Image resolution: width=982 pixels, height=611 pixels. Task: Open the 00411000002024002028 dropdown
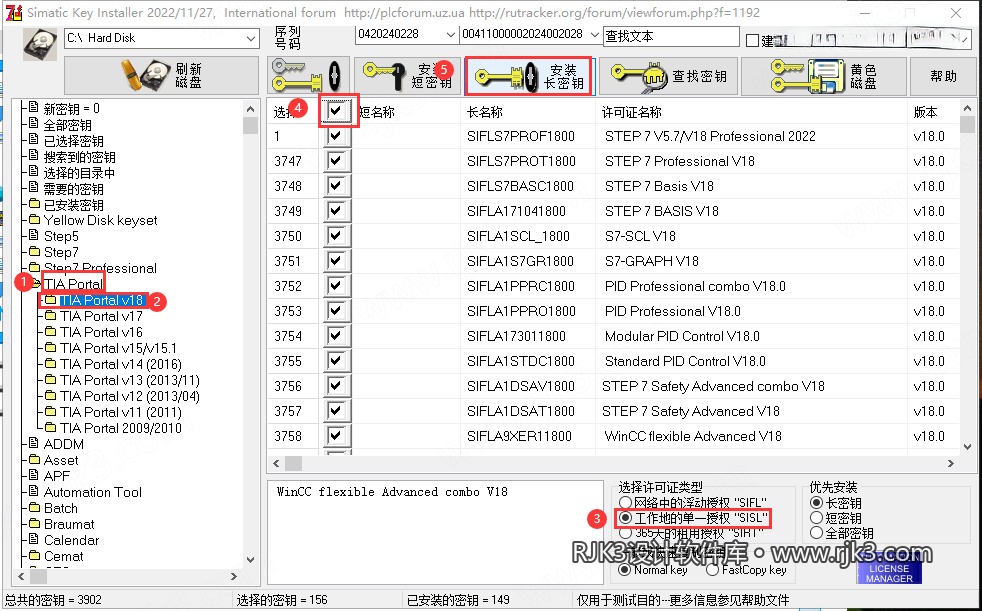(x=594, y=35)
